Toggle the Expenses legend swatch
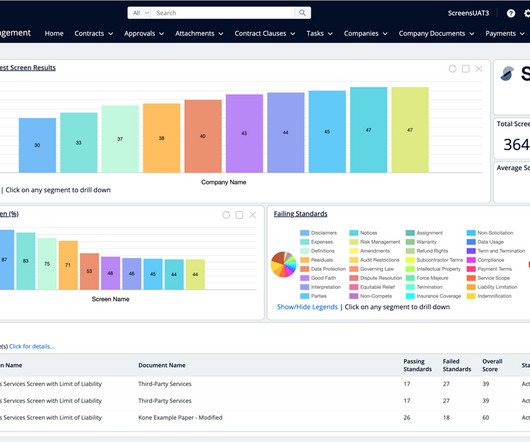The height and width of the screenshot is (442, 530). point(305,242)
